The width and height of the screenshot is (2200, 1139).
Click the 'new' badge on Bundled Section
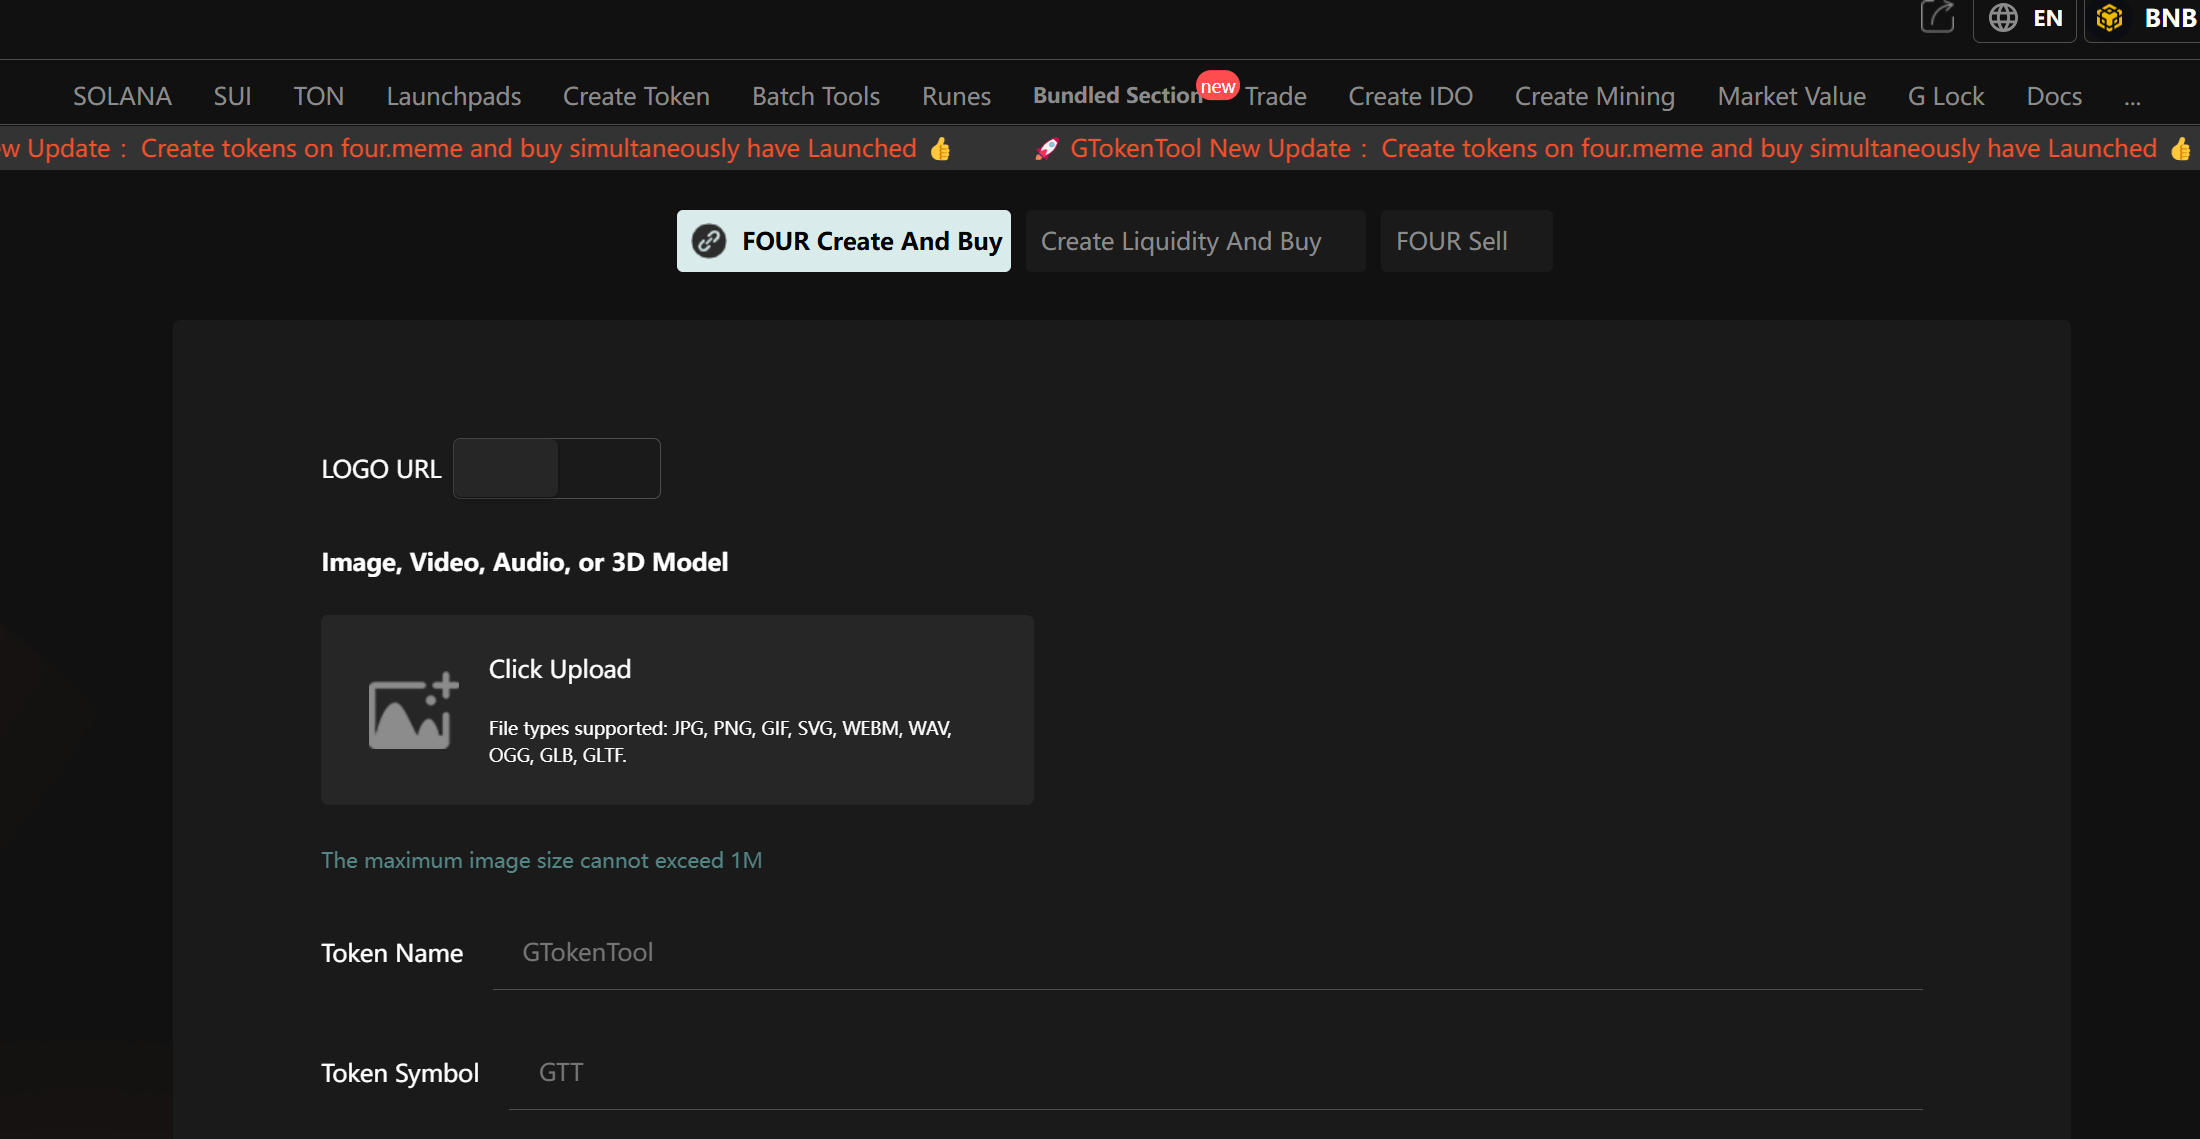point(1218,86)
